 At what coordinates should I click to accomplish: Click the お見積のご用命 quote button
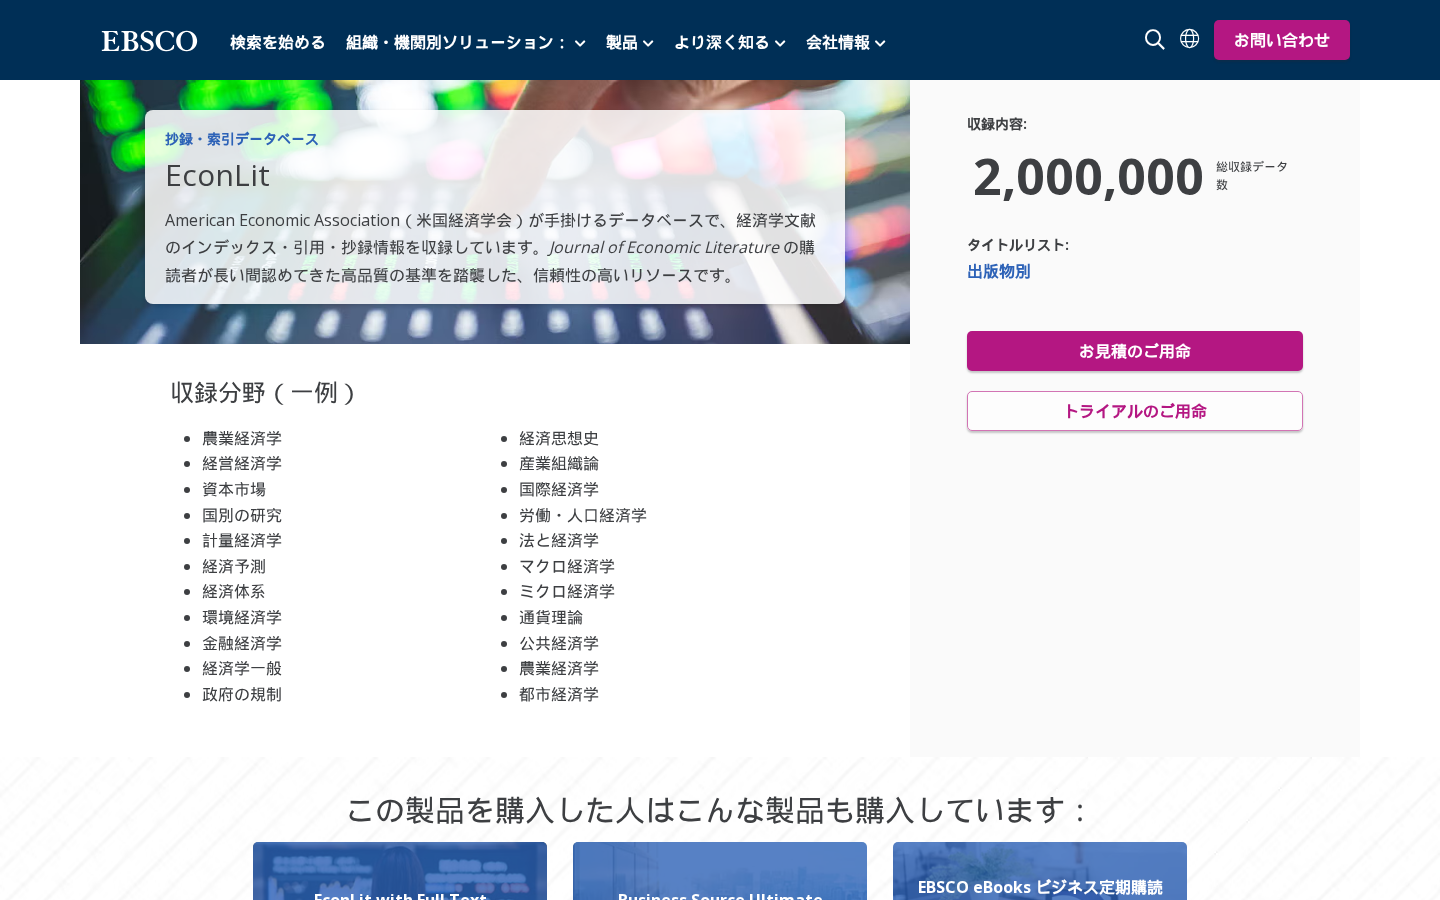click(x=1135, y=351)
